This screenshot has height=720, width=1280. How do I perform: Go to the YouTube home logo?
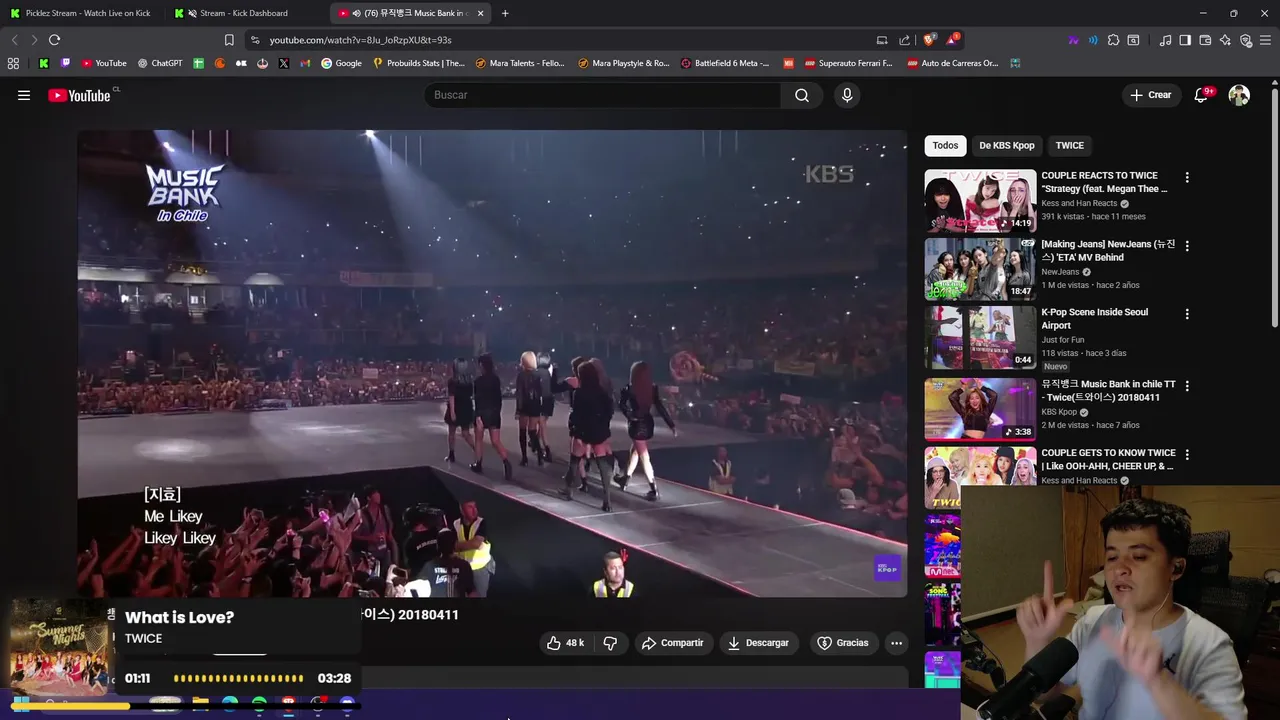click(79, 95)
